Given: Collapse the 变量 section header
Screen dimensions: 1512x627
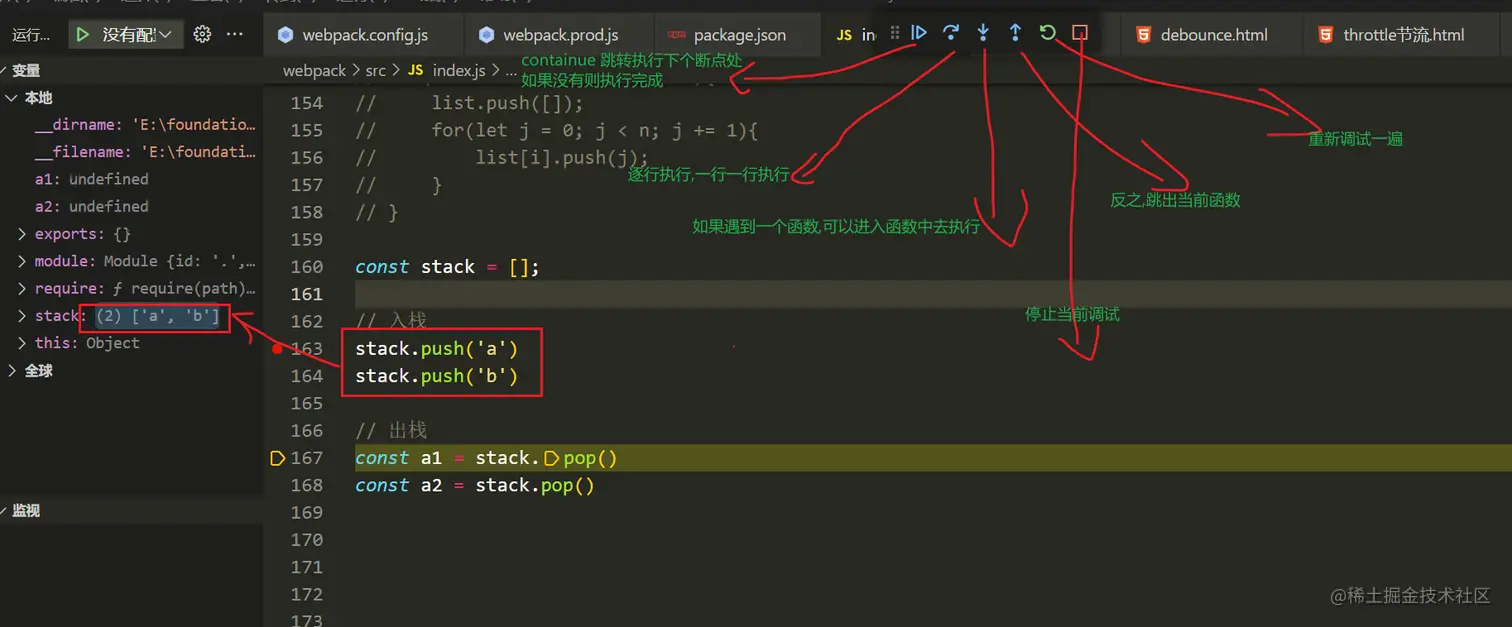Looking at the screenshot, I should 26,71.
